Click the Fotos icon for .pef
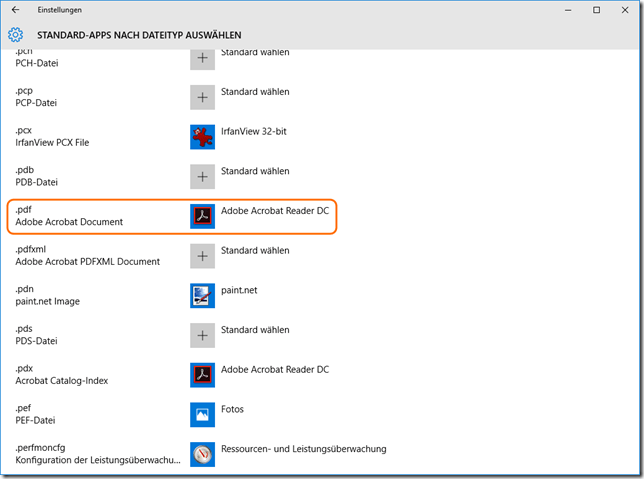 click(x=203, y=414)
